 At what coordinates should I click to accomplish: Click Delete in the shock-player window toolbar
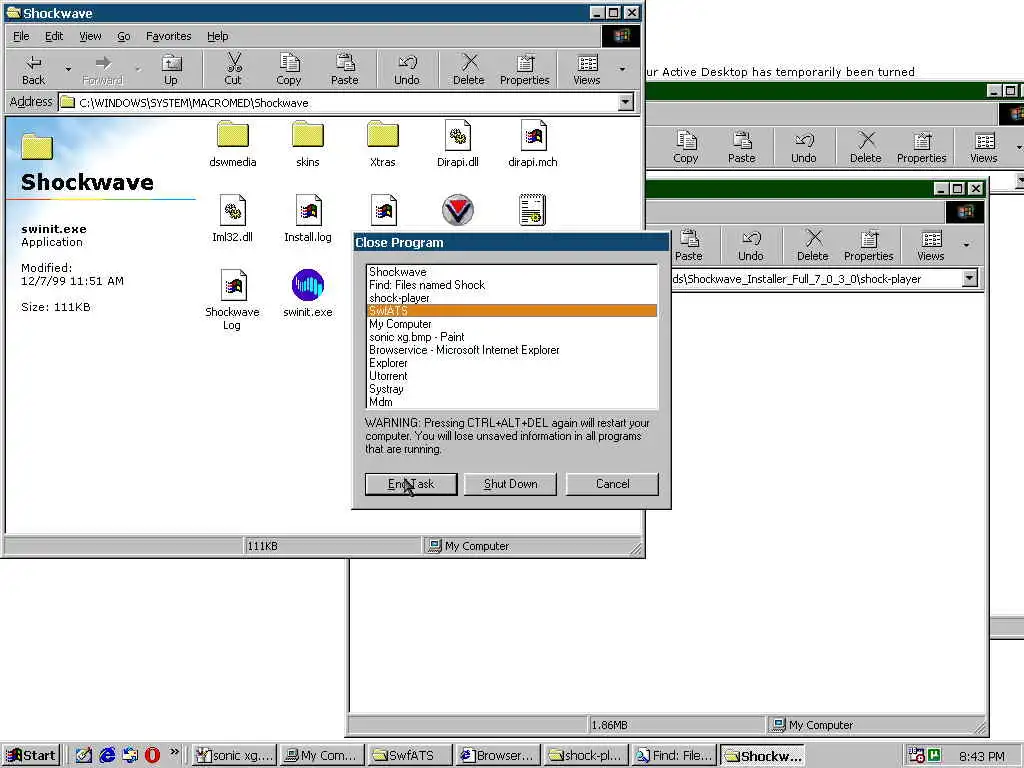point(812,246)
